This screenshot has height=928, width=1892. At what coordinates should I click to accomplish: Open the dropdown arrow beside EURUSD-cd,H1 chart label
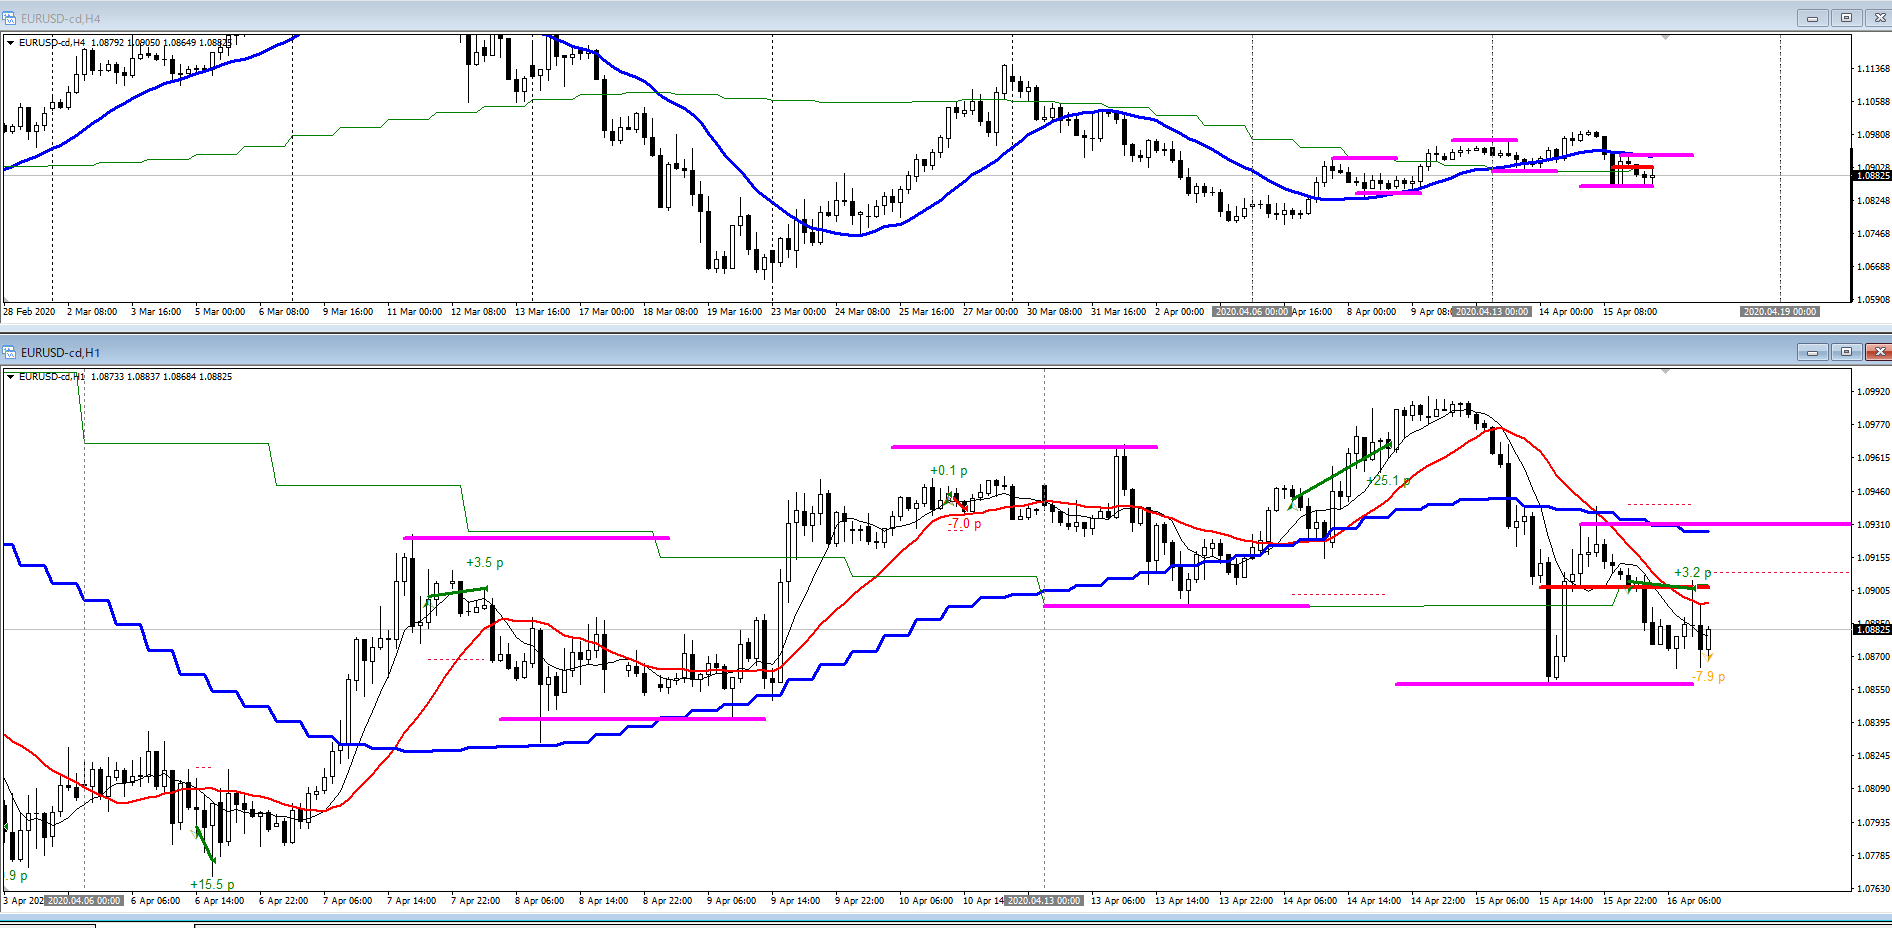10,377
